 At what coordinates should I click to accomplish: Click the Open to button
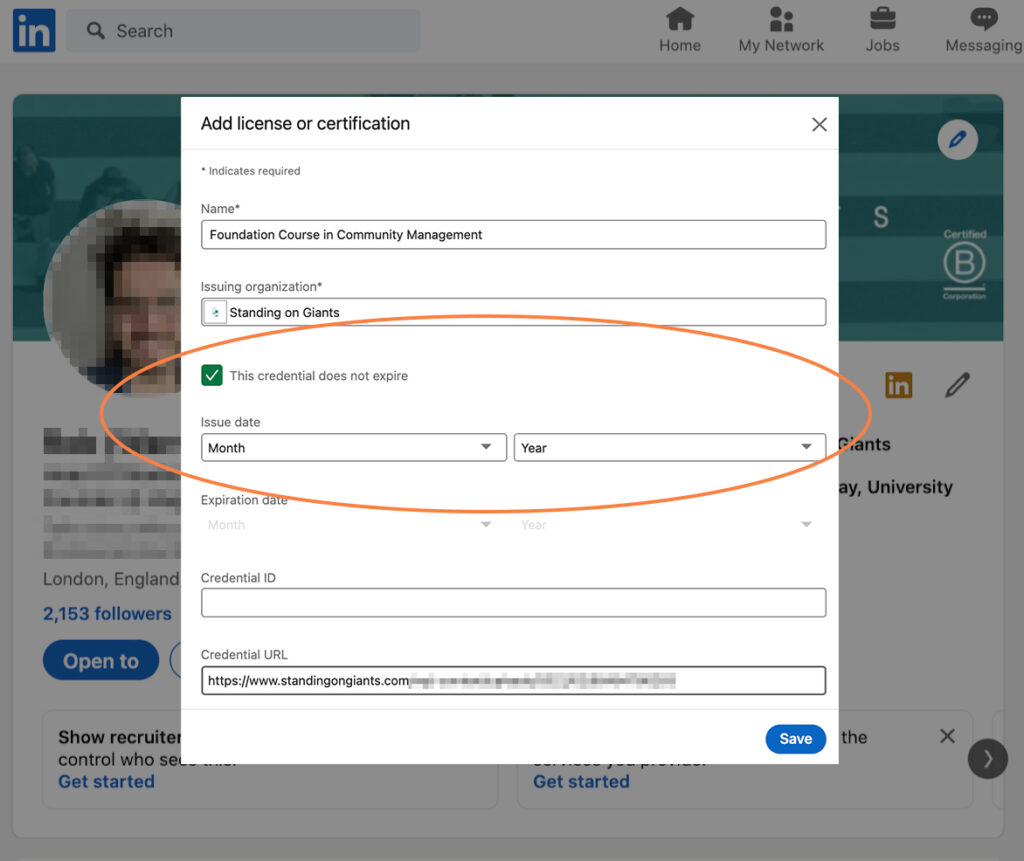pos(101,660)
